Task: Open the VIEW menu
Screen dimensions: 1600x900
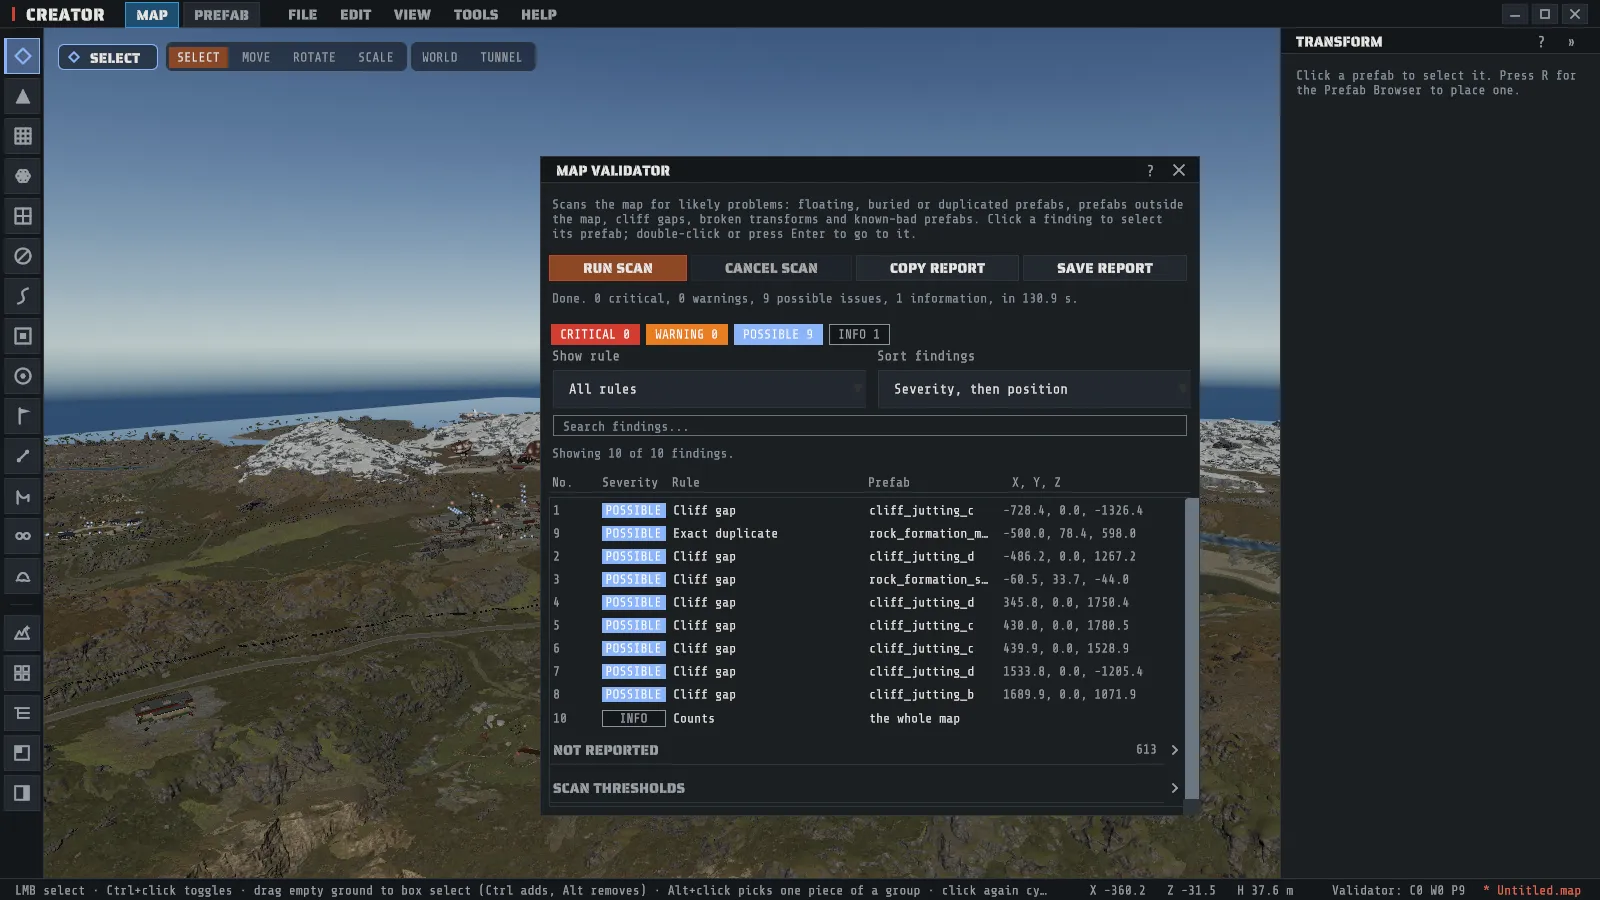Action: click(x=412, y=14)
